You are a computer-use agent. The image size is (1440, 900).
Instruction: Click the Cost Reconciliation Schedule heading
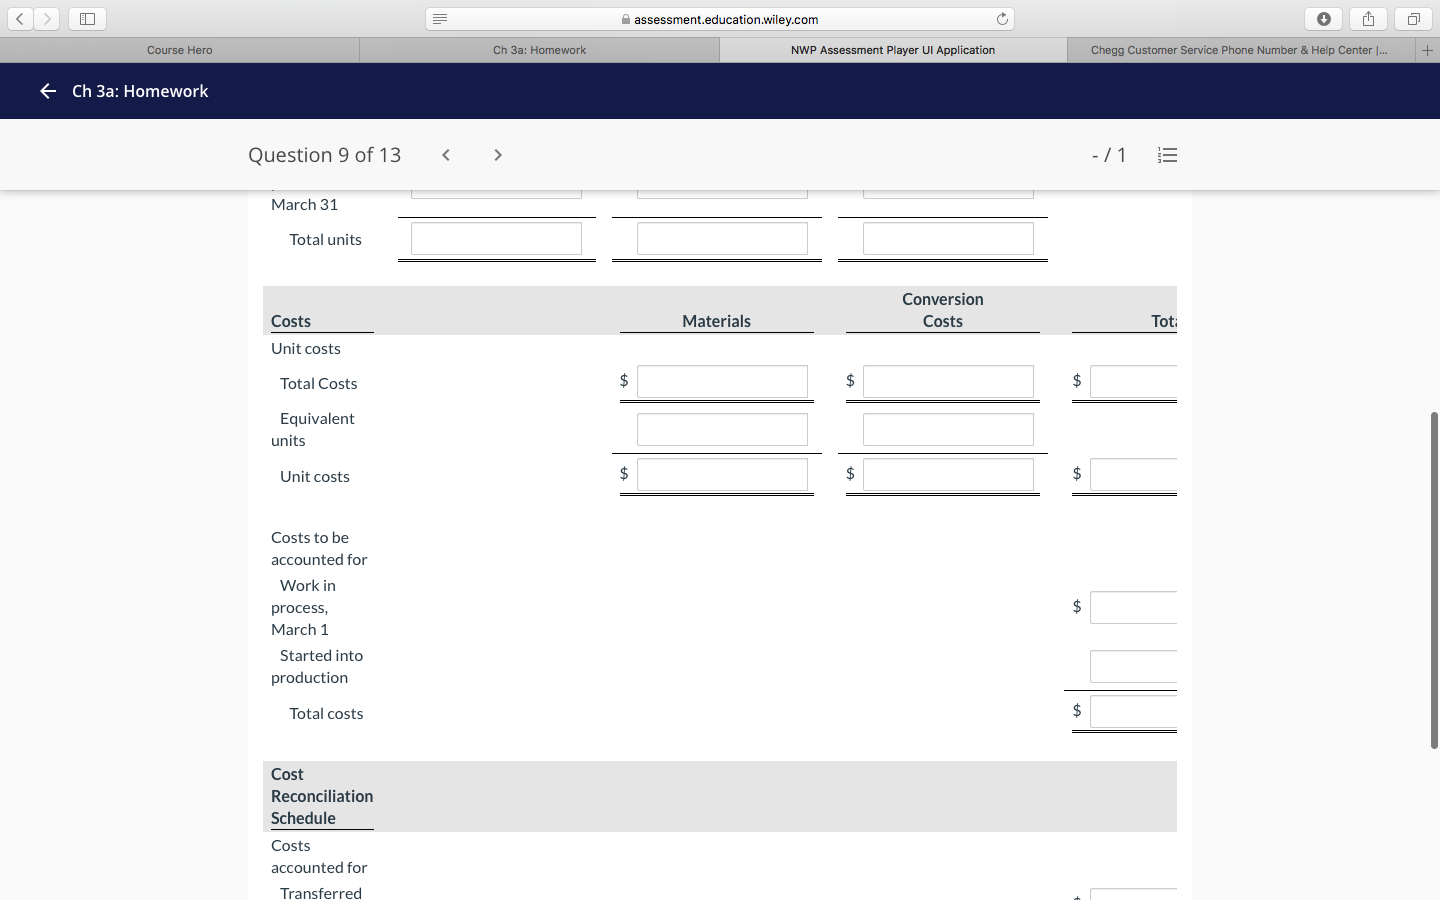pyautogui.click(x=322, y=796)
